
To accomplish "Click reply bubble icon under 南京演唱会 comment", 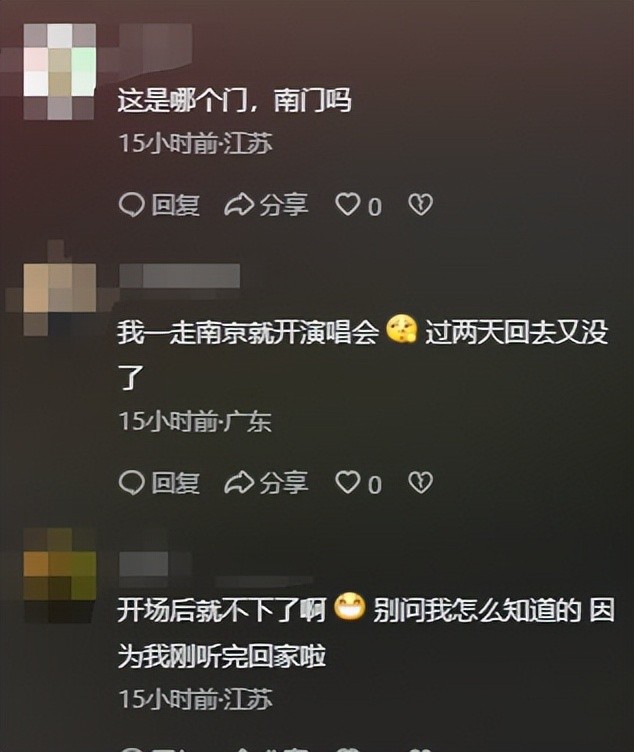I will pyautogui.click(x=131, y=482).
